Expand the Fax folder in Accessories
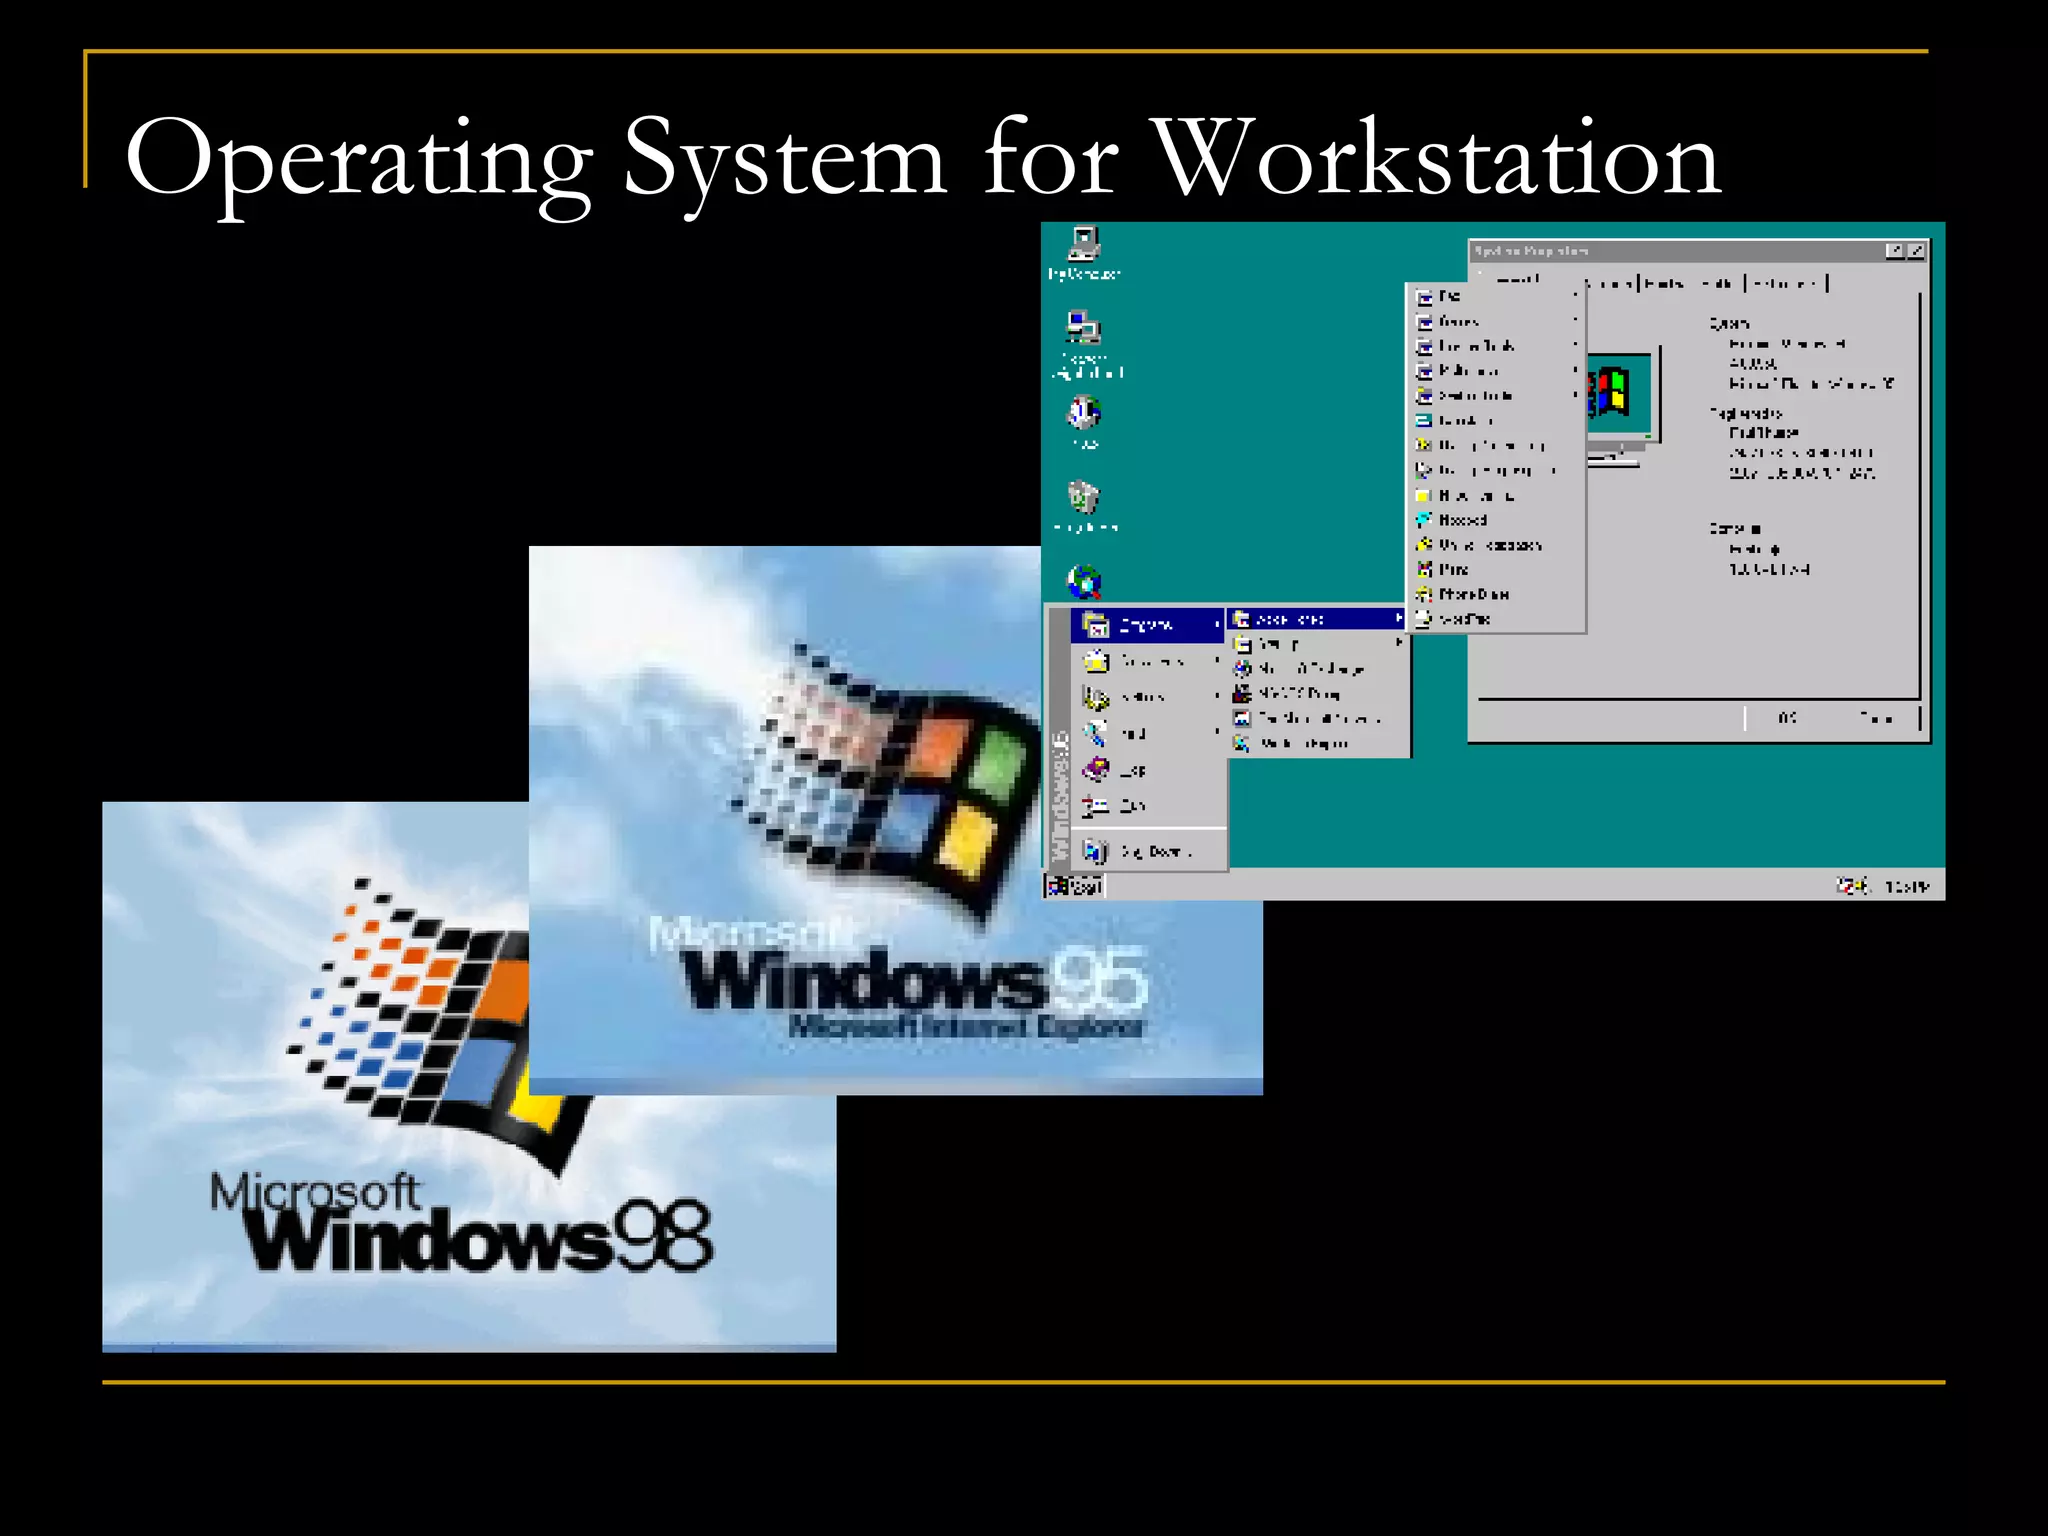 [1497, 296]
